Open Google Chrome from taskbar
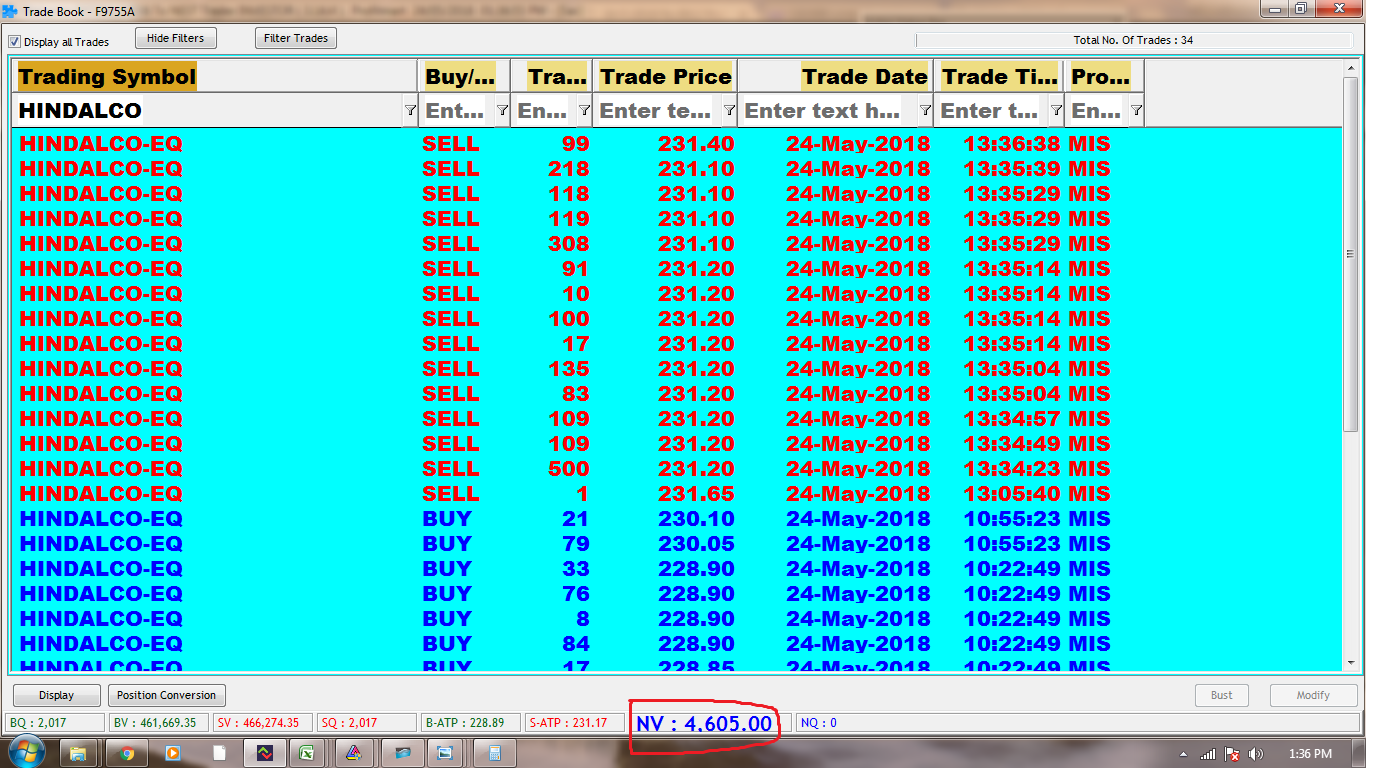The image size is (1380, 768). pos(126,752)
